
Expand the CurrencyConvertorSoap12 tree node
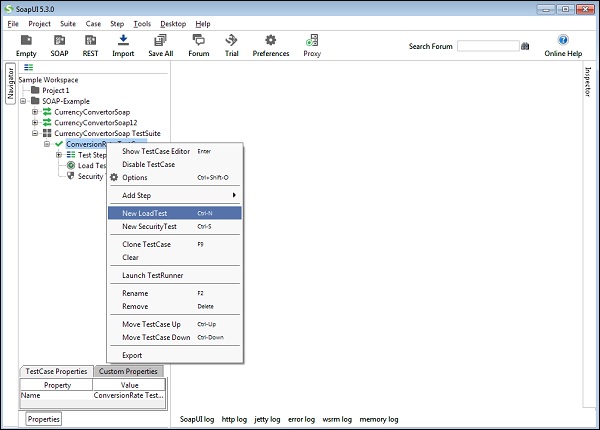[35, 122]
